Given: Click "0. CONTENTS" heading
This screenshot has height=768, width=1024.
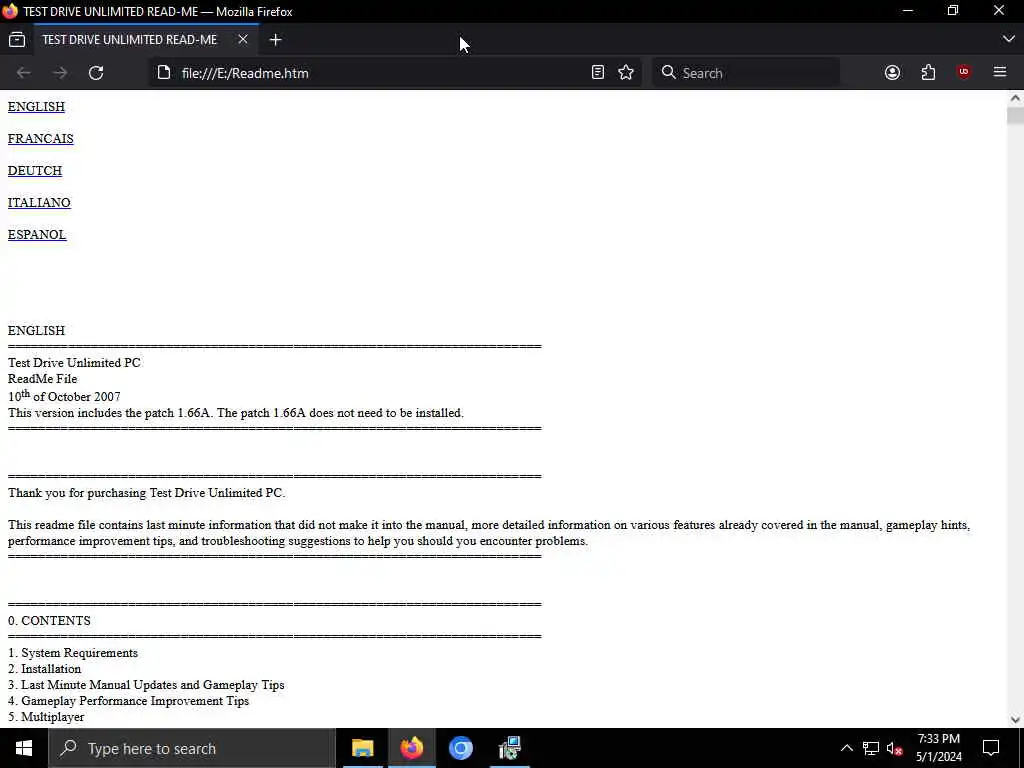Looking at the screenshot, I should [49, 620].
